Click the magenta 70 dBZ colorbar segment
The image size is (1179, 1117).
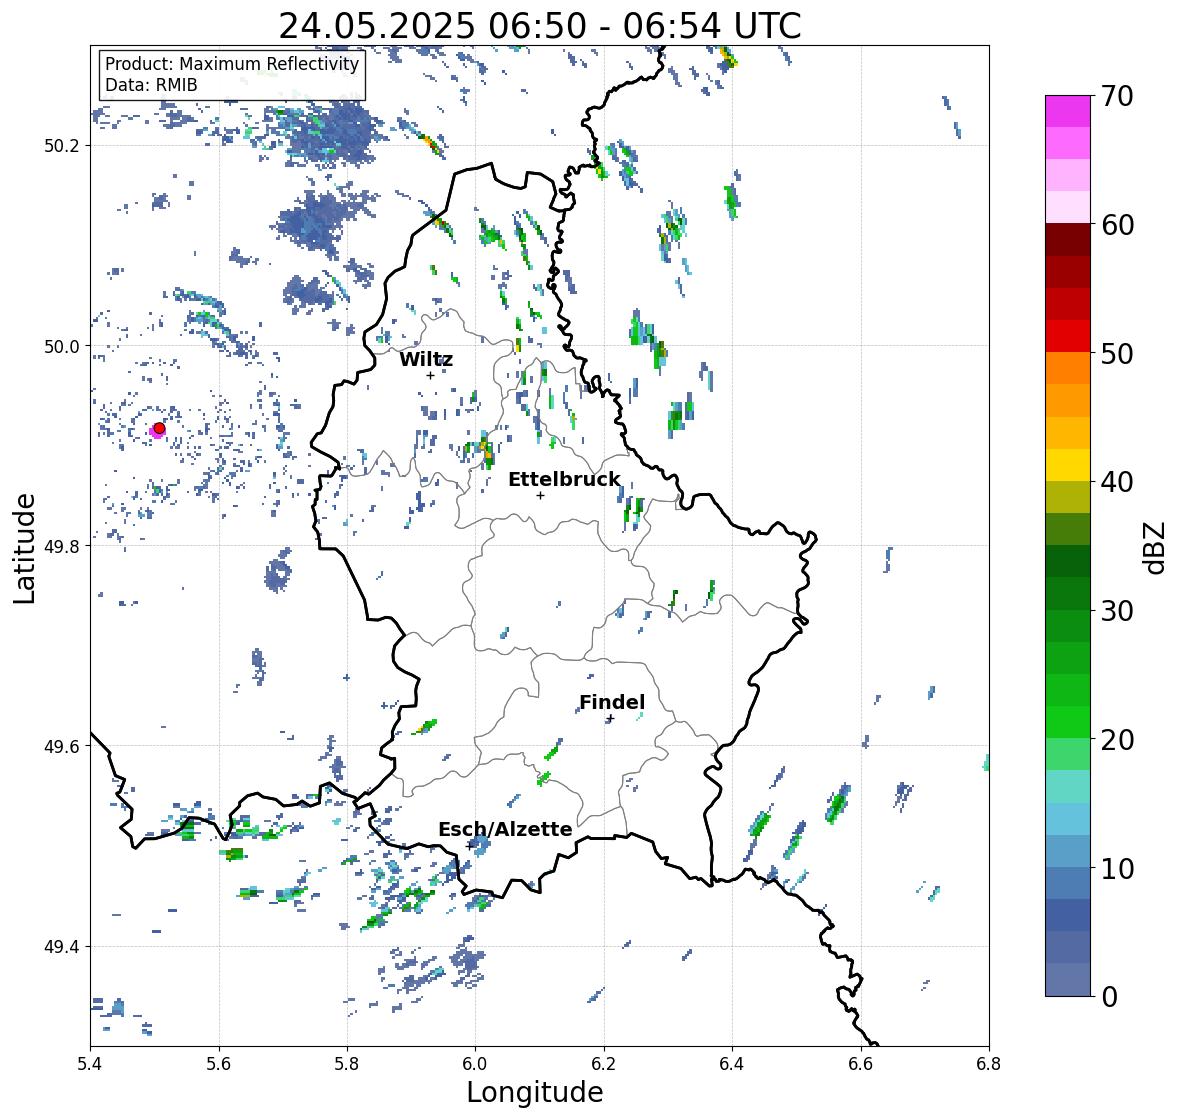point(1068,111)
